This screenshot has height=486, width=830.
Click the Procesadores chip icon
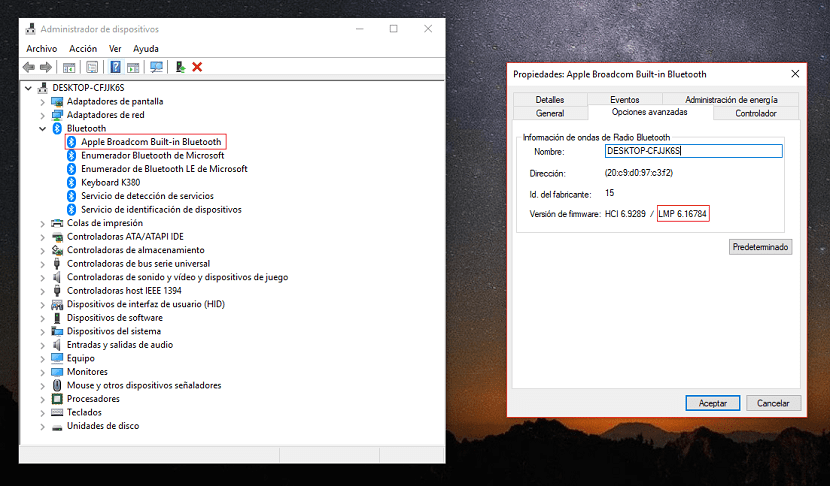pos(57,399)
